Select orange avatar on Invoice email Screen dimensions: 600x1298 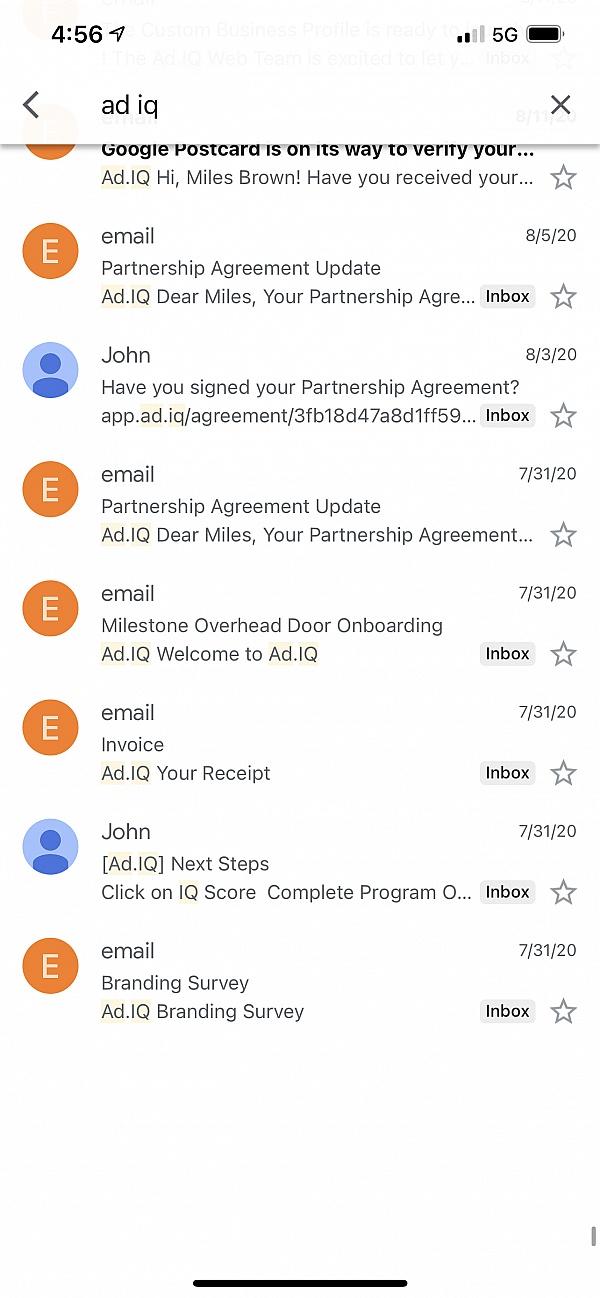50,727
